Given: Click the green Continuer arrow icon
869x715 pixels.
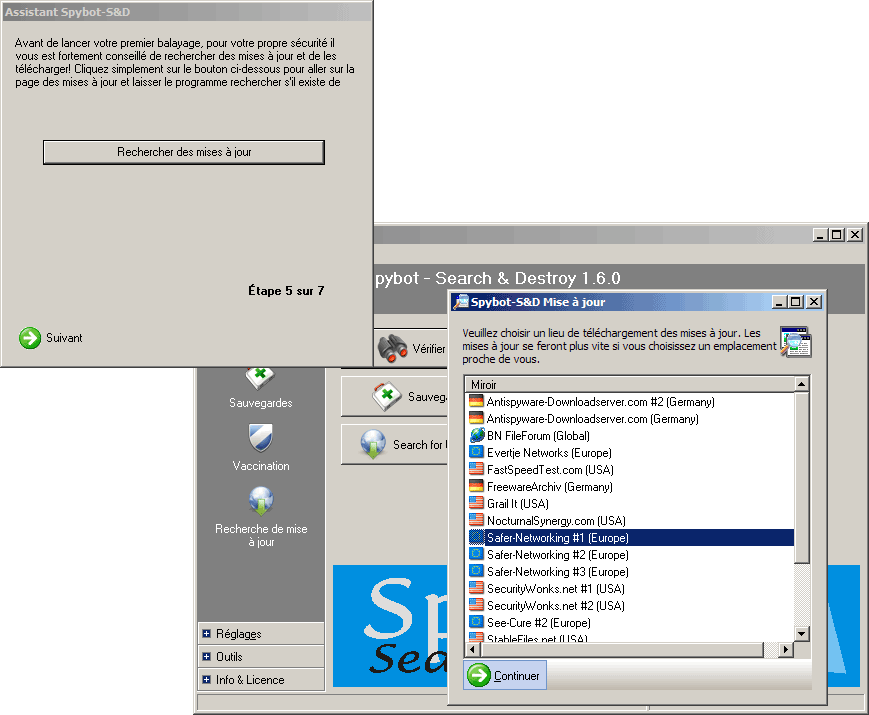Looking at the screenshot, I should (480, 676).
